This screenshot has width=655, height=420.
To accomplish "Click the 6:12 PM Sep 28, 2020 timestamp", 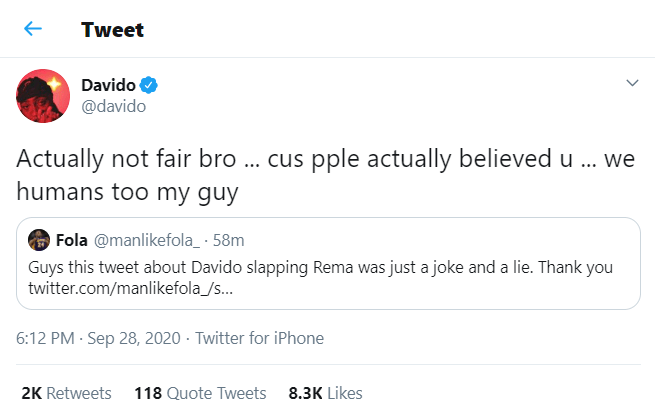I will click(98, 338).
